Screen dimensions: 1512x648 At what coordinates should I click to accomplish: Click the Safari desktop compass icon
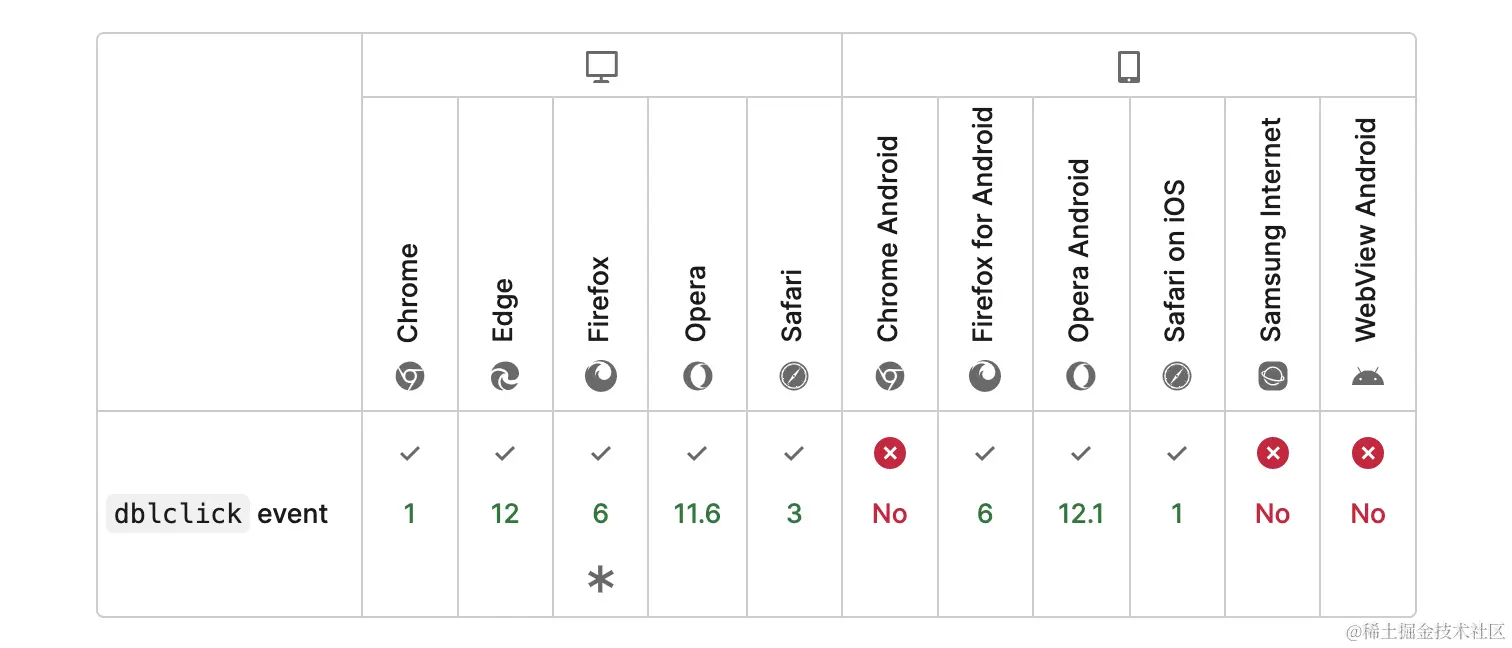(x=794, y=377)
